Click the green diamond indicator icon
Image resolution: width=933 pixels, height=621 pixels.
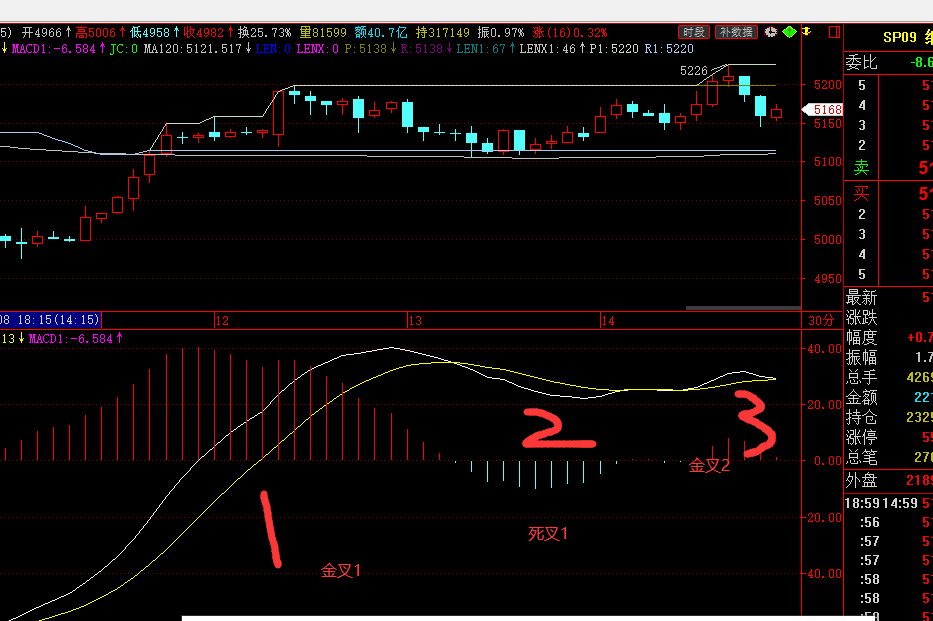pos(790,32)
